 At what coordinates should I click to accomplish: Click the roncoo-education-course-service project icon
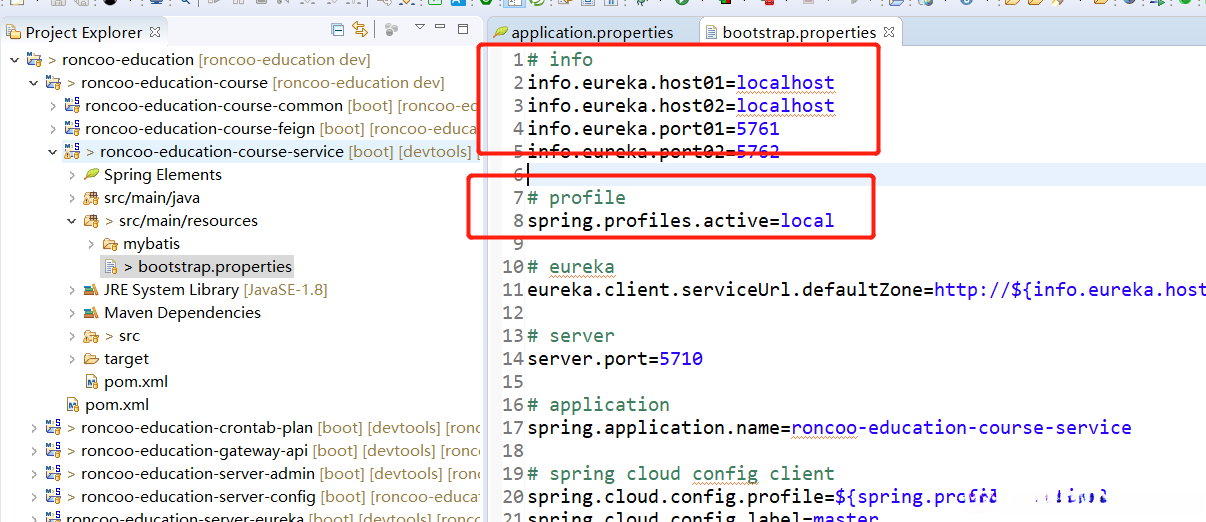click(72, 152)
